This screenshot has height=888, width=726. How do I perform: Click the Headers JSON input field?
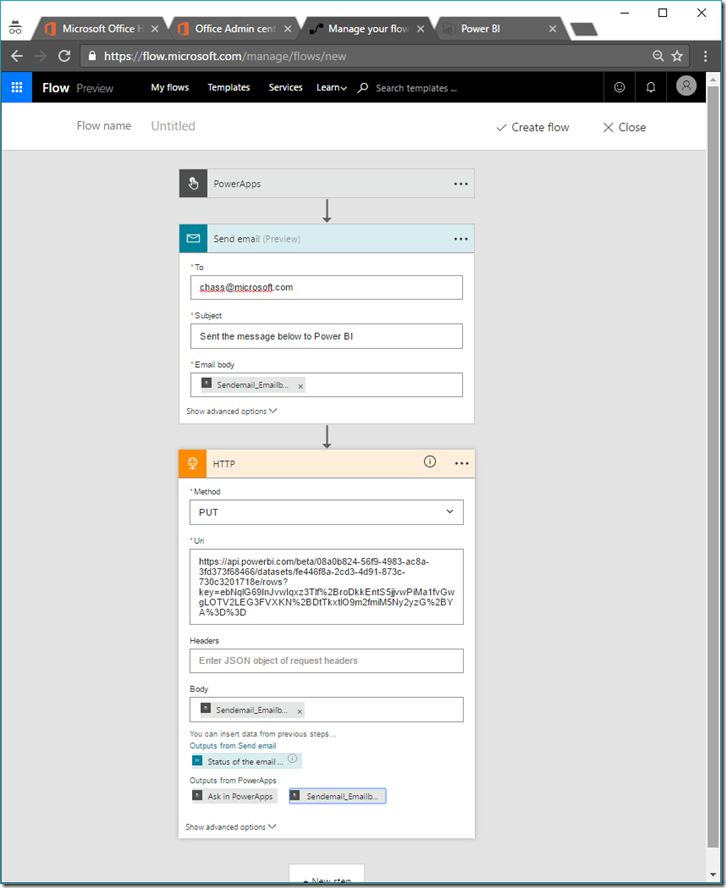click(326, 661)
